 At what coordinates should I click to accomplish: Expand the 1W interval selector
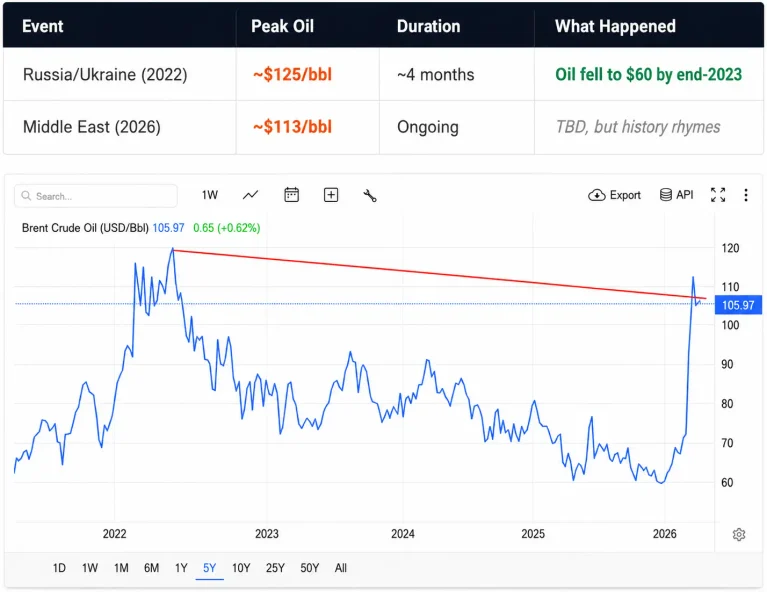[x=210, y=195]
